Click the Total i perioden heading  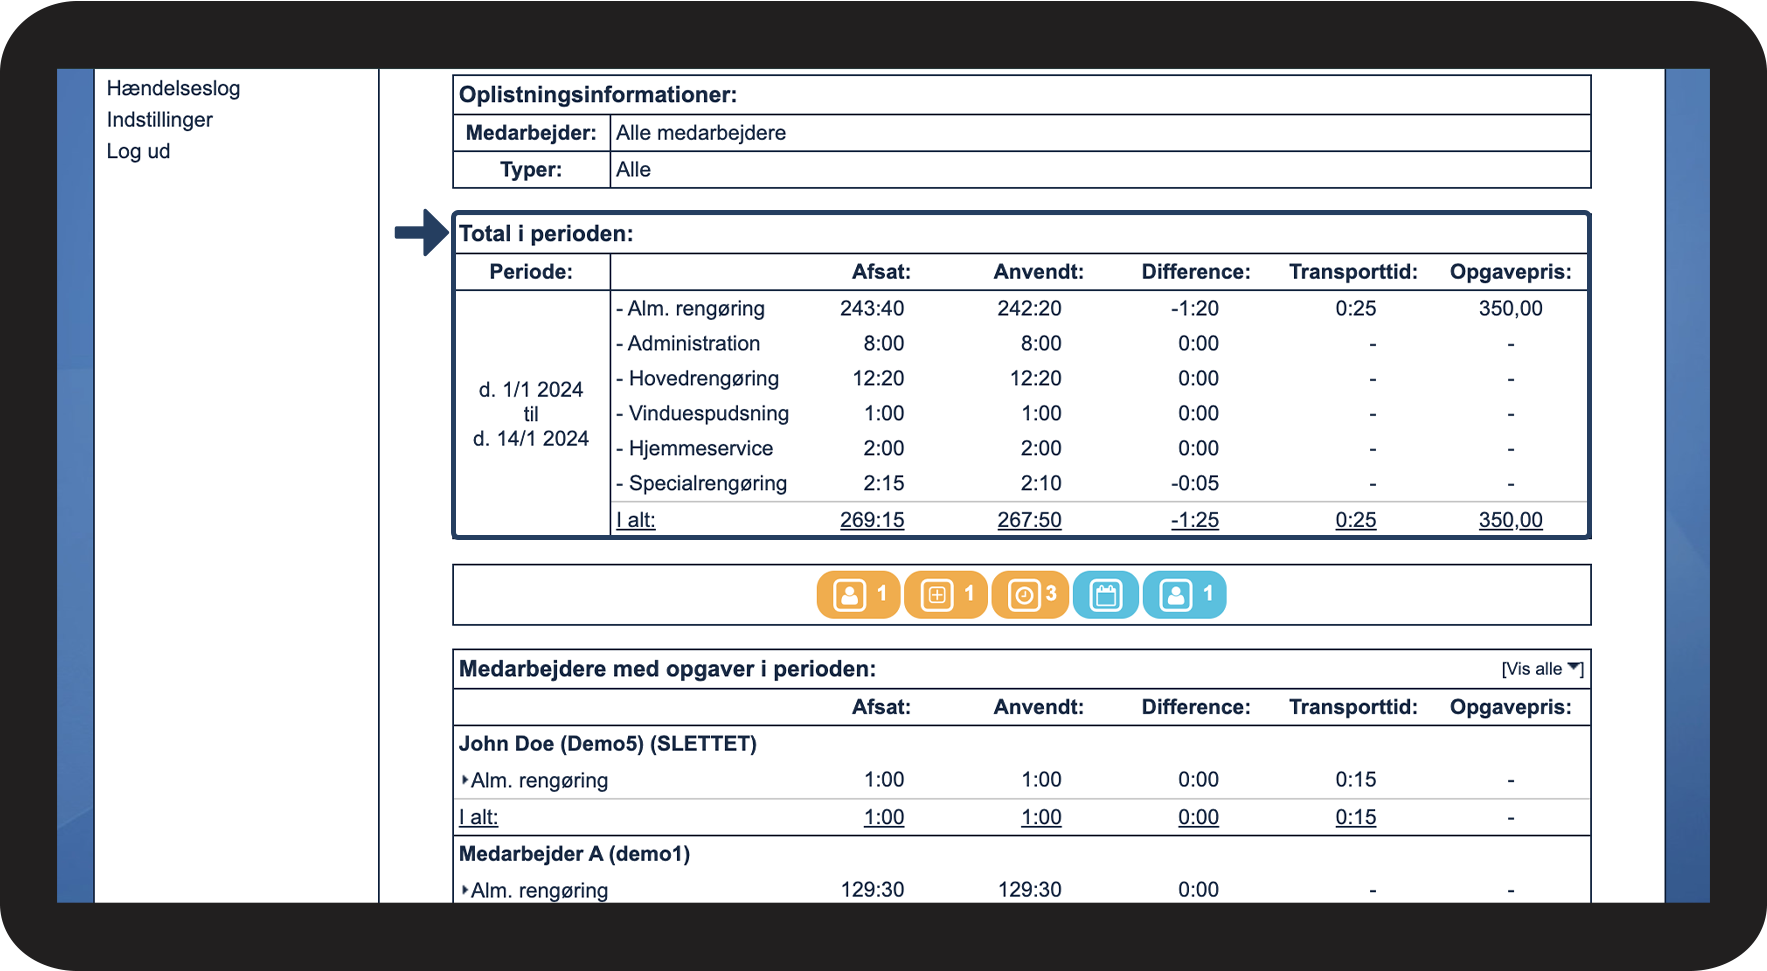[546, 234]
